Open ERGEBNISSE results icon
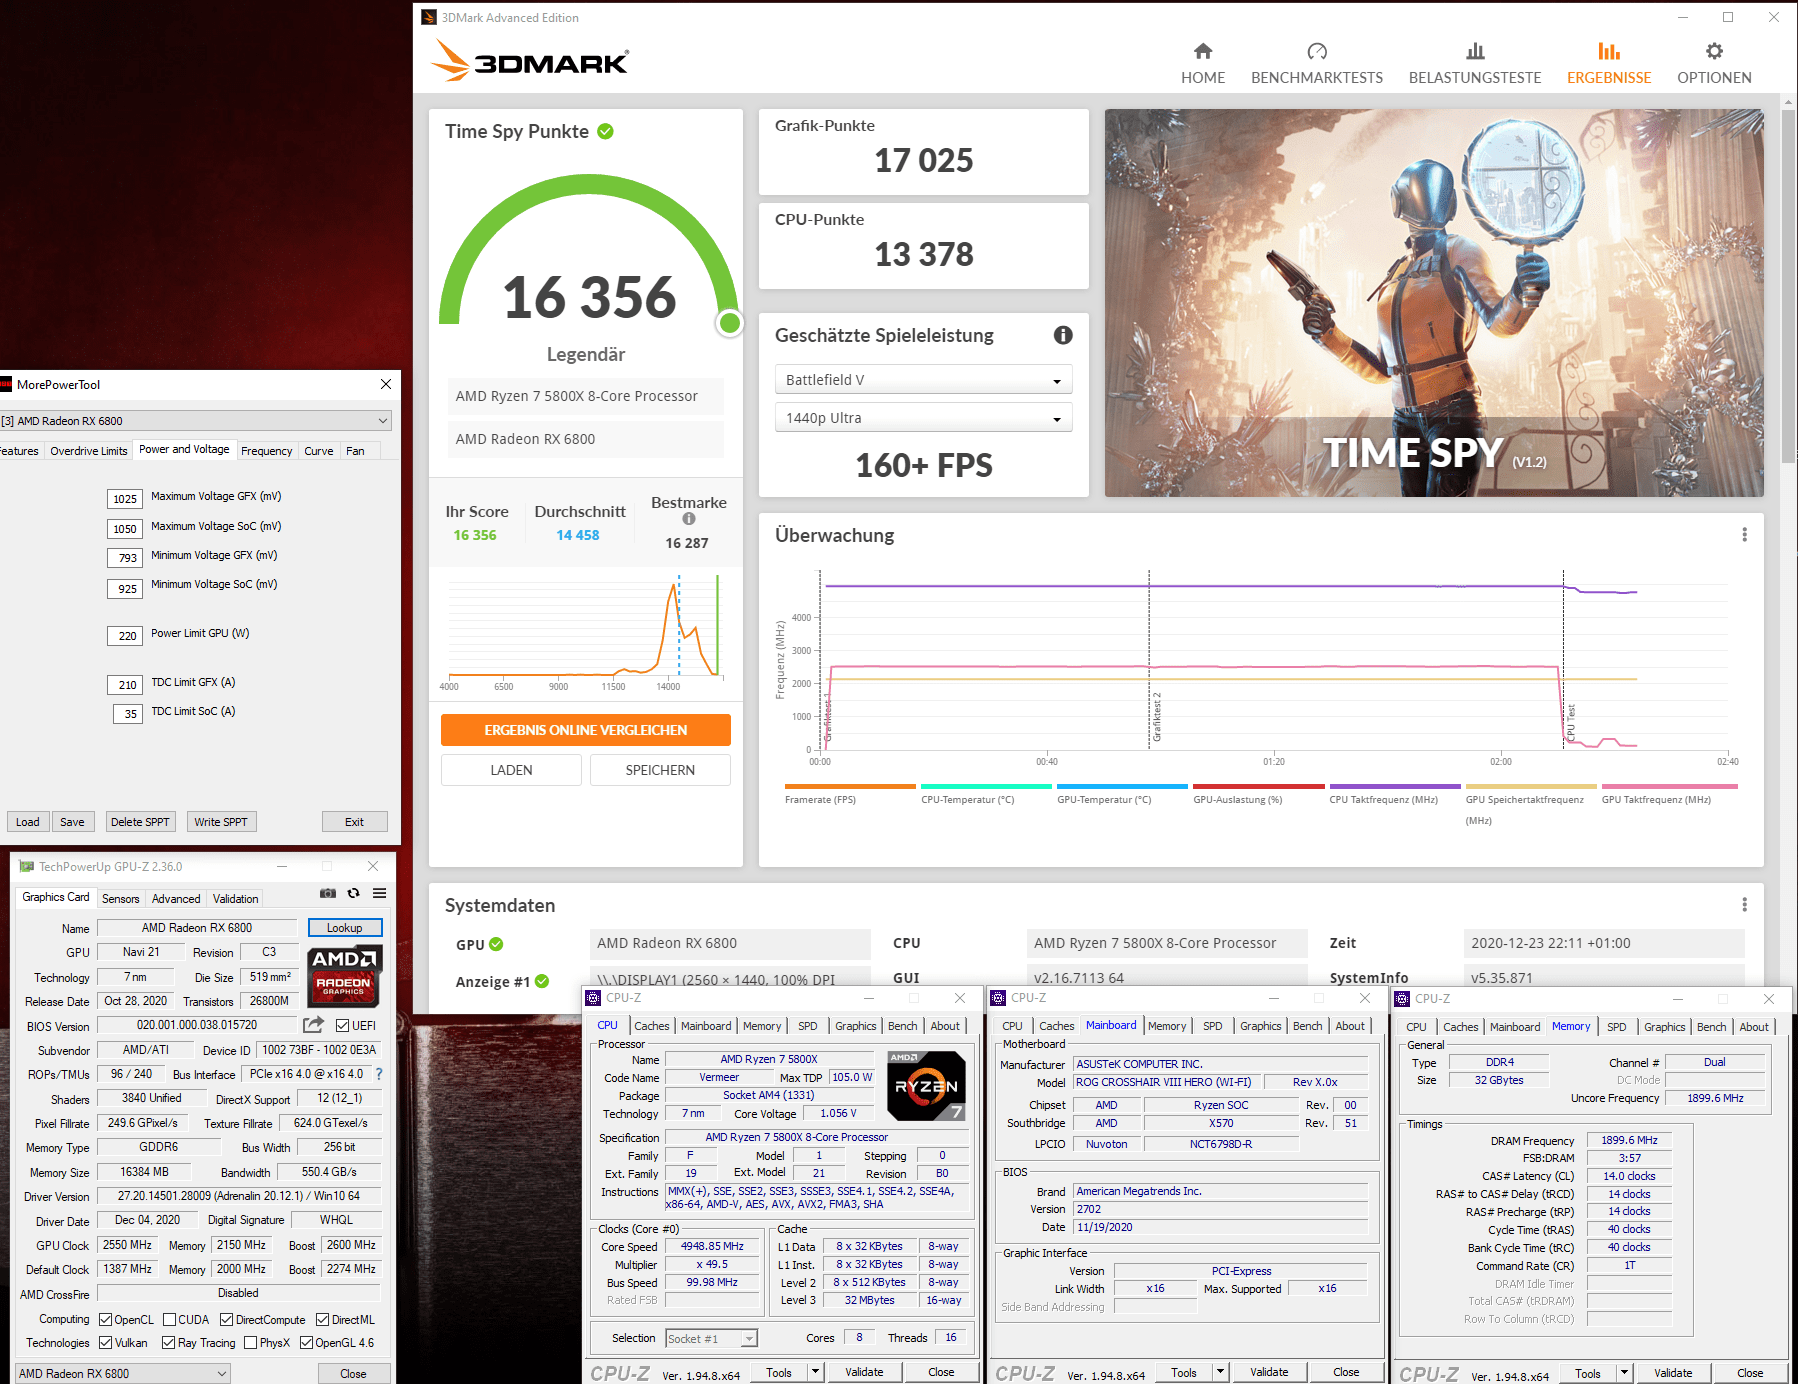This screenshot has width=1798, height=1384. click(x=1609, y=51)
